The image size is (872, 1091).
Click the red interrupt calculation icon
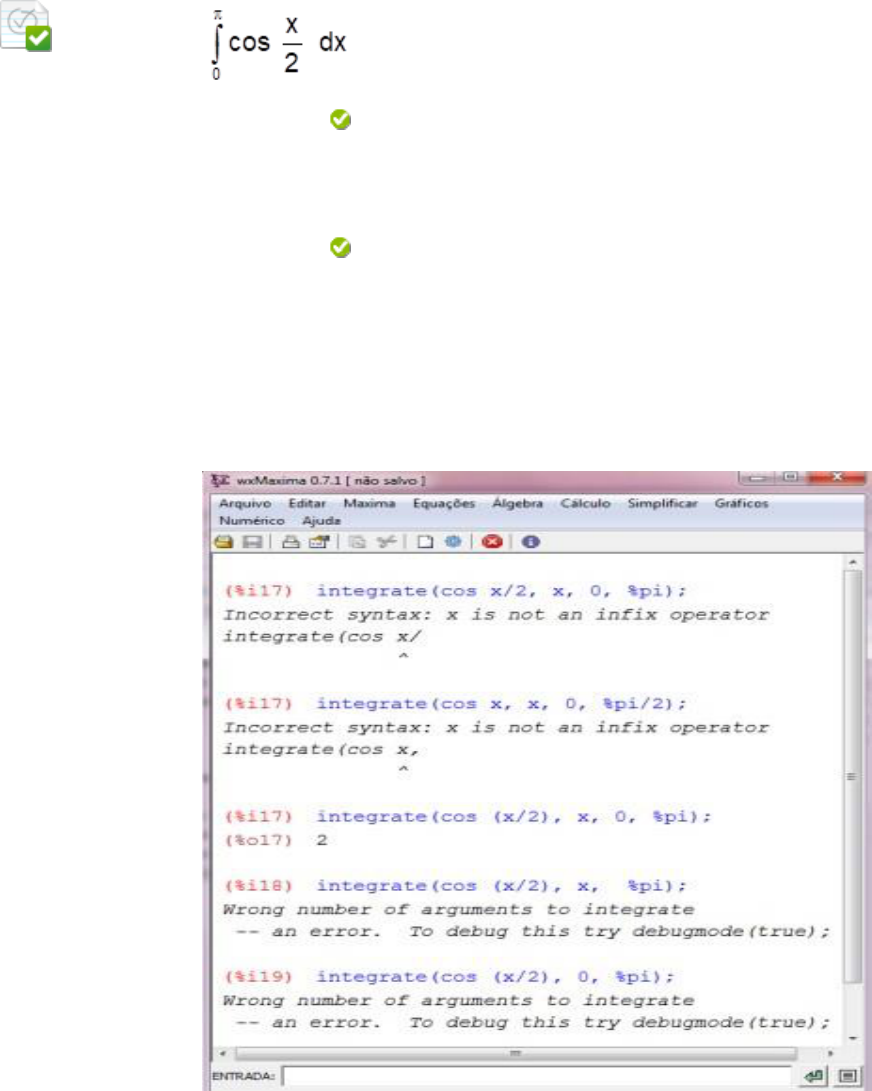[491, 542]
